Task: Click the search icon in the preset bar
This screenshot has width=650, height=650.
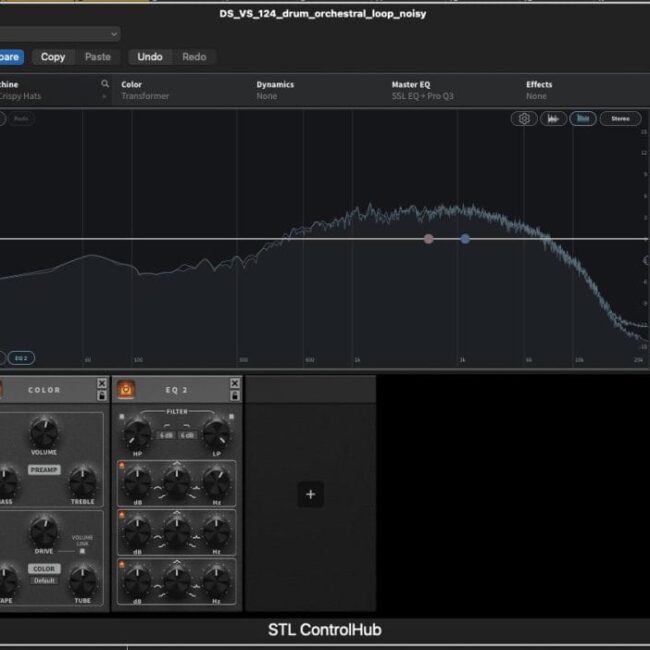Action: [x=105, y=85]
